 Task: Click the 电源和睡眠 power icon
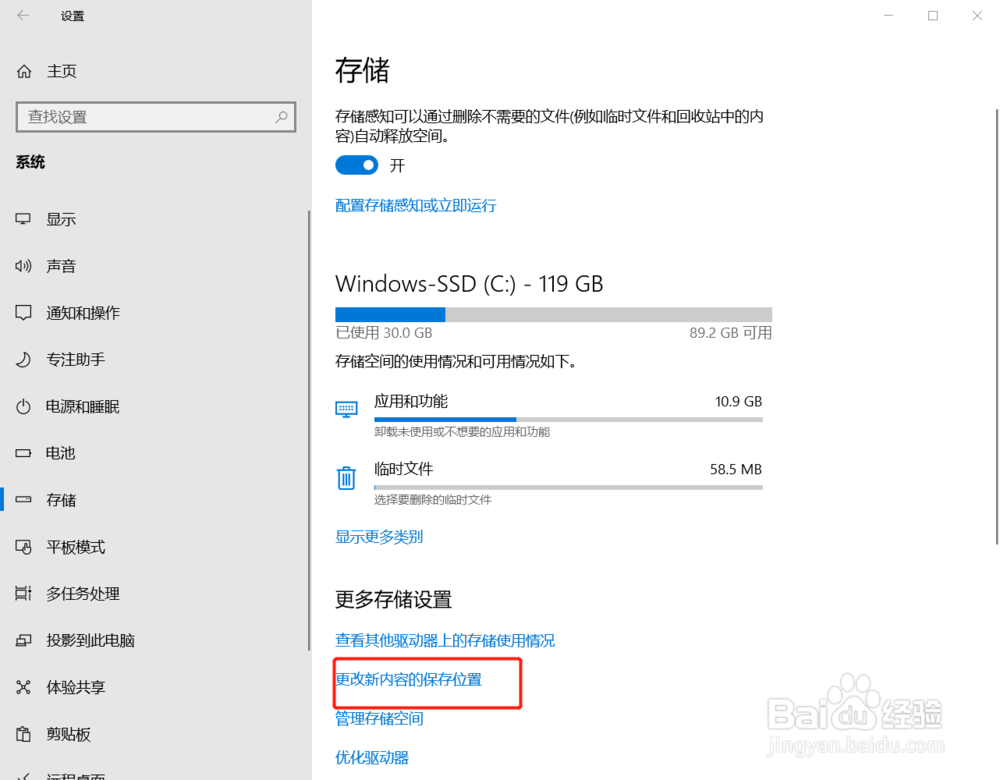click(x=23, y=407)
